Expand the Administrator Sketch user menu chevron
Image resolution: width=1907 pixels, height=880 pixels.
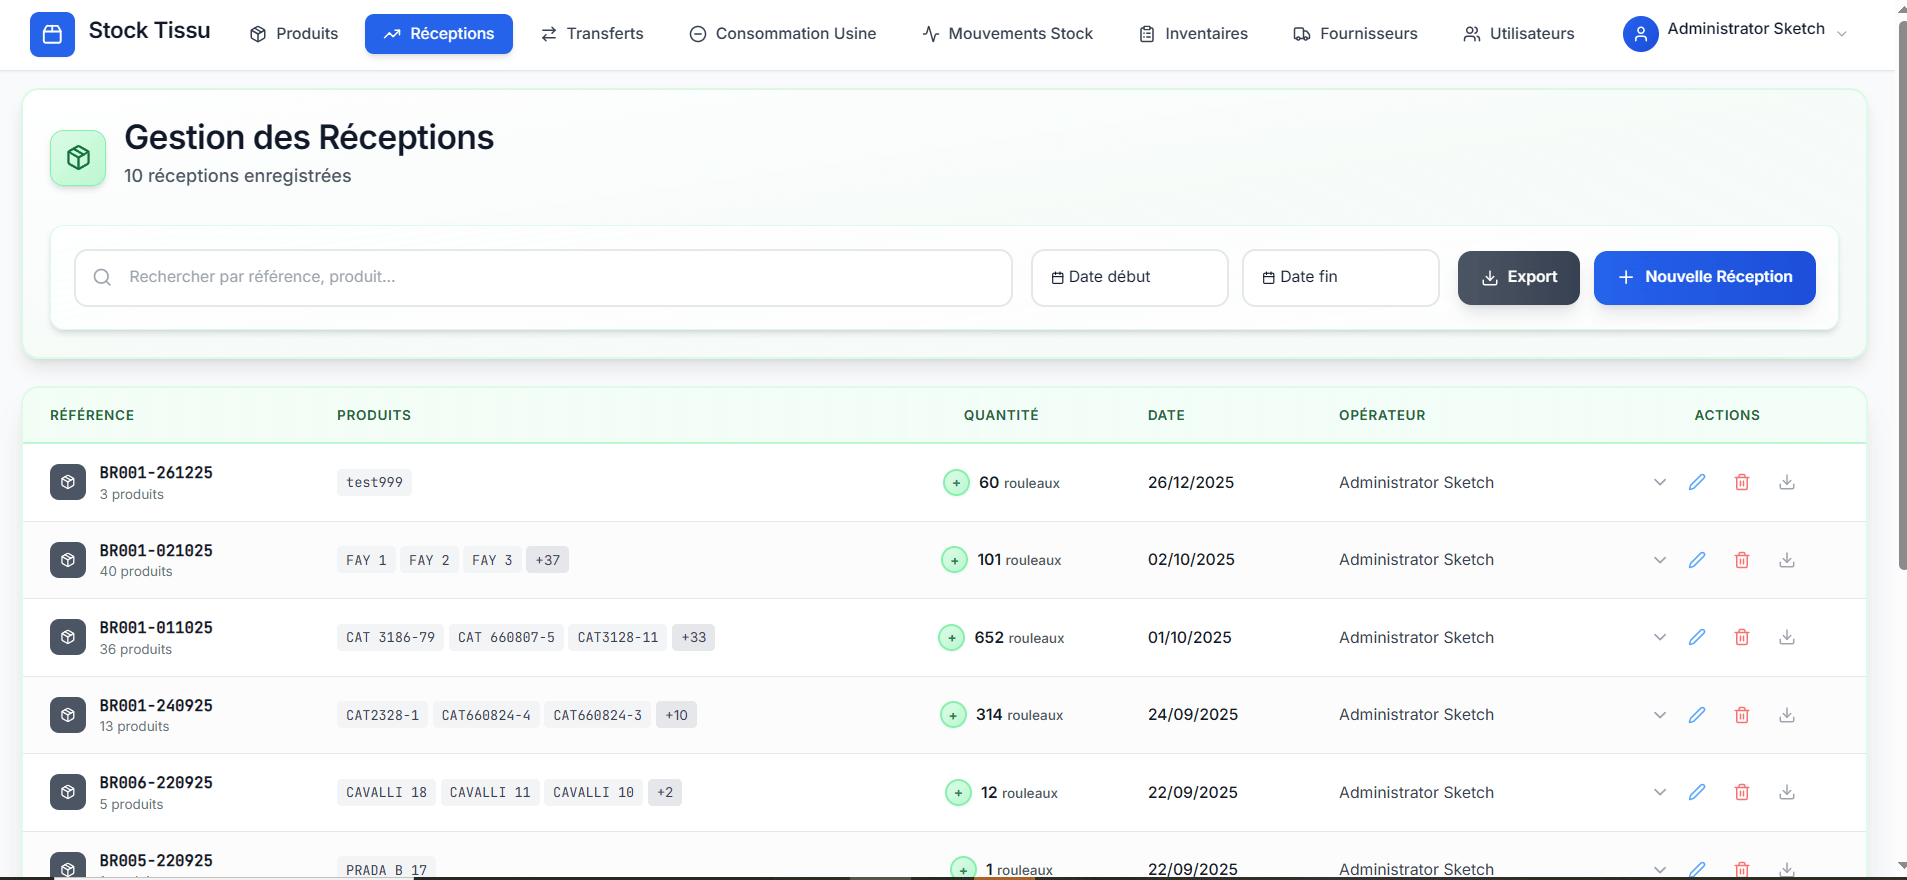[x=1842, y=34]
